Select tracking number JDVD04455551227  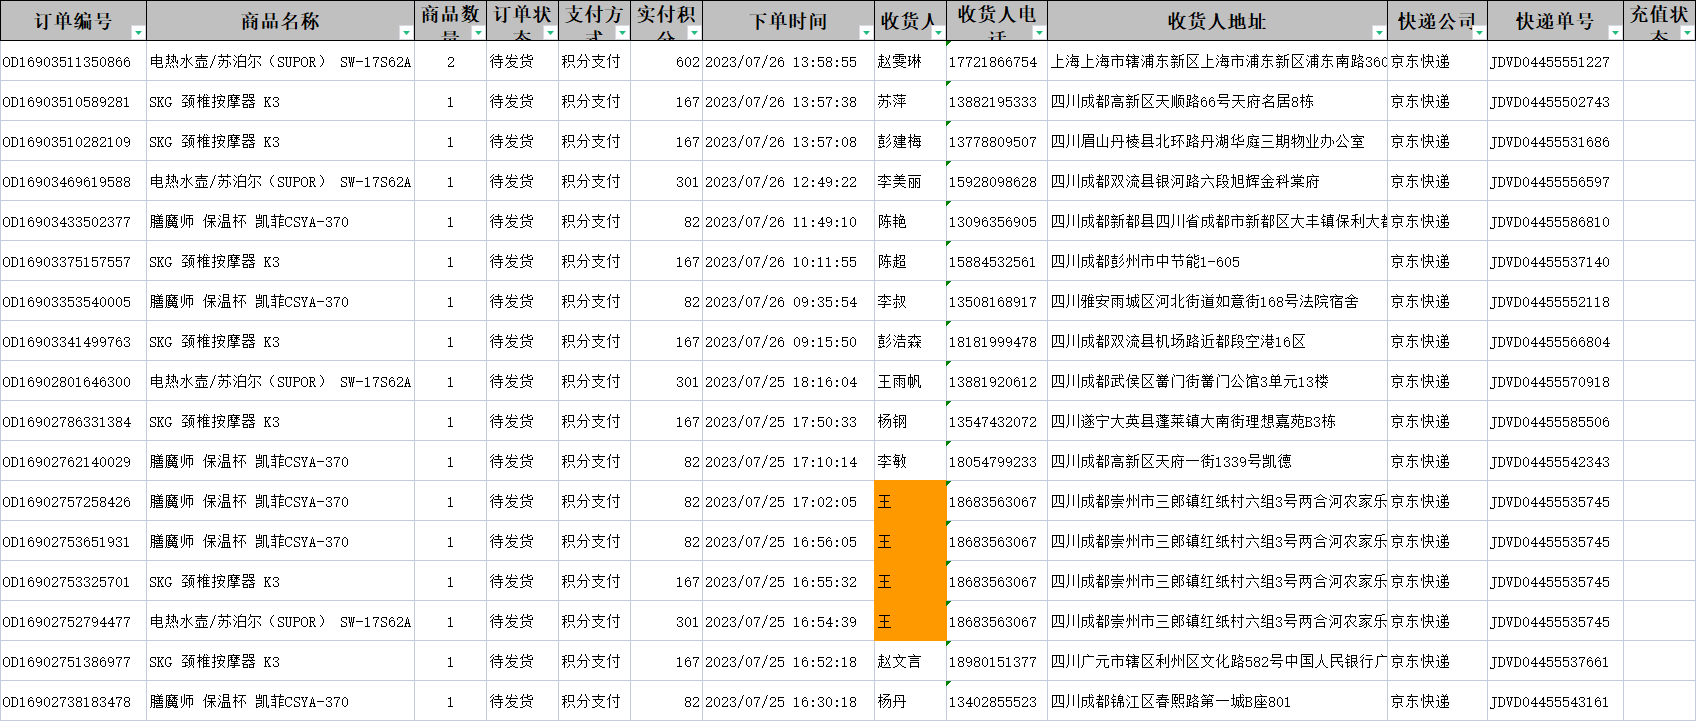point(1550,62)
